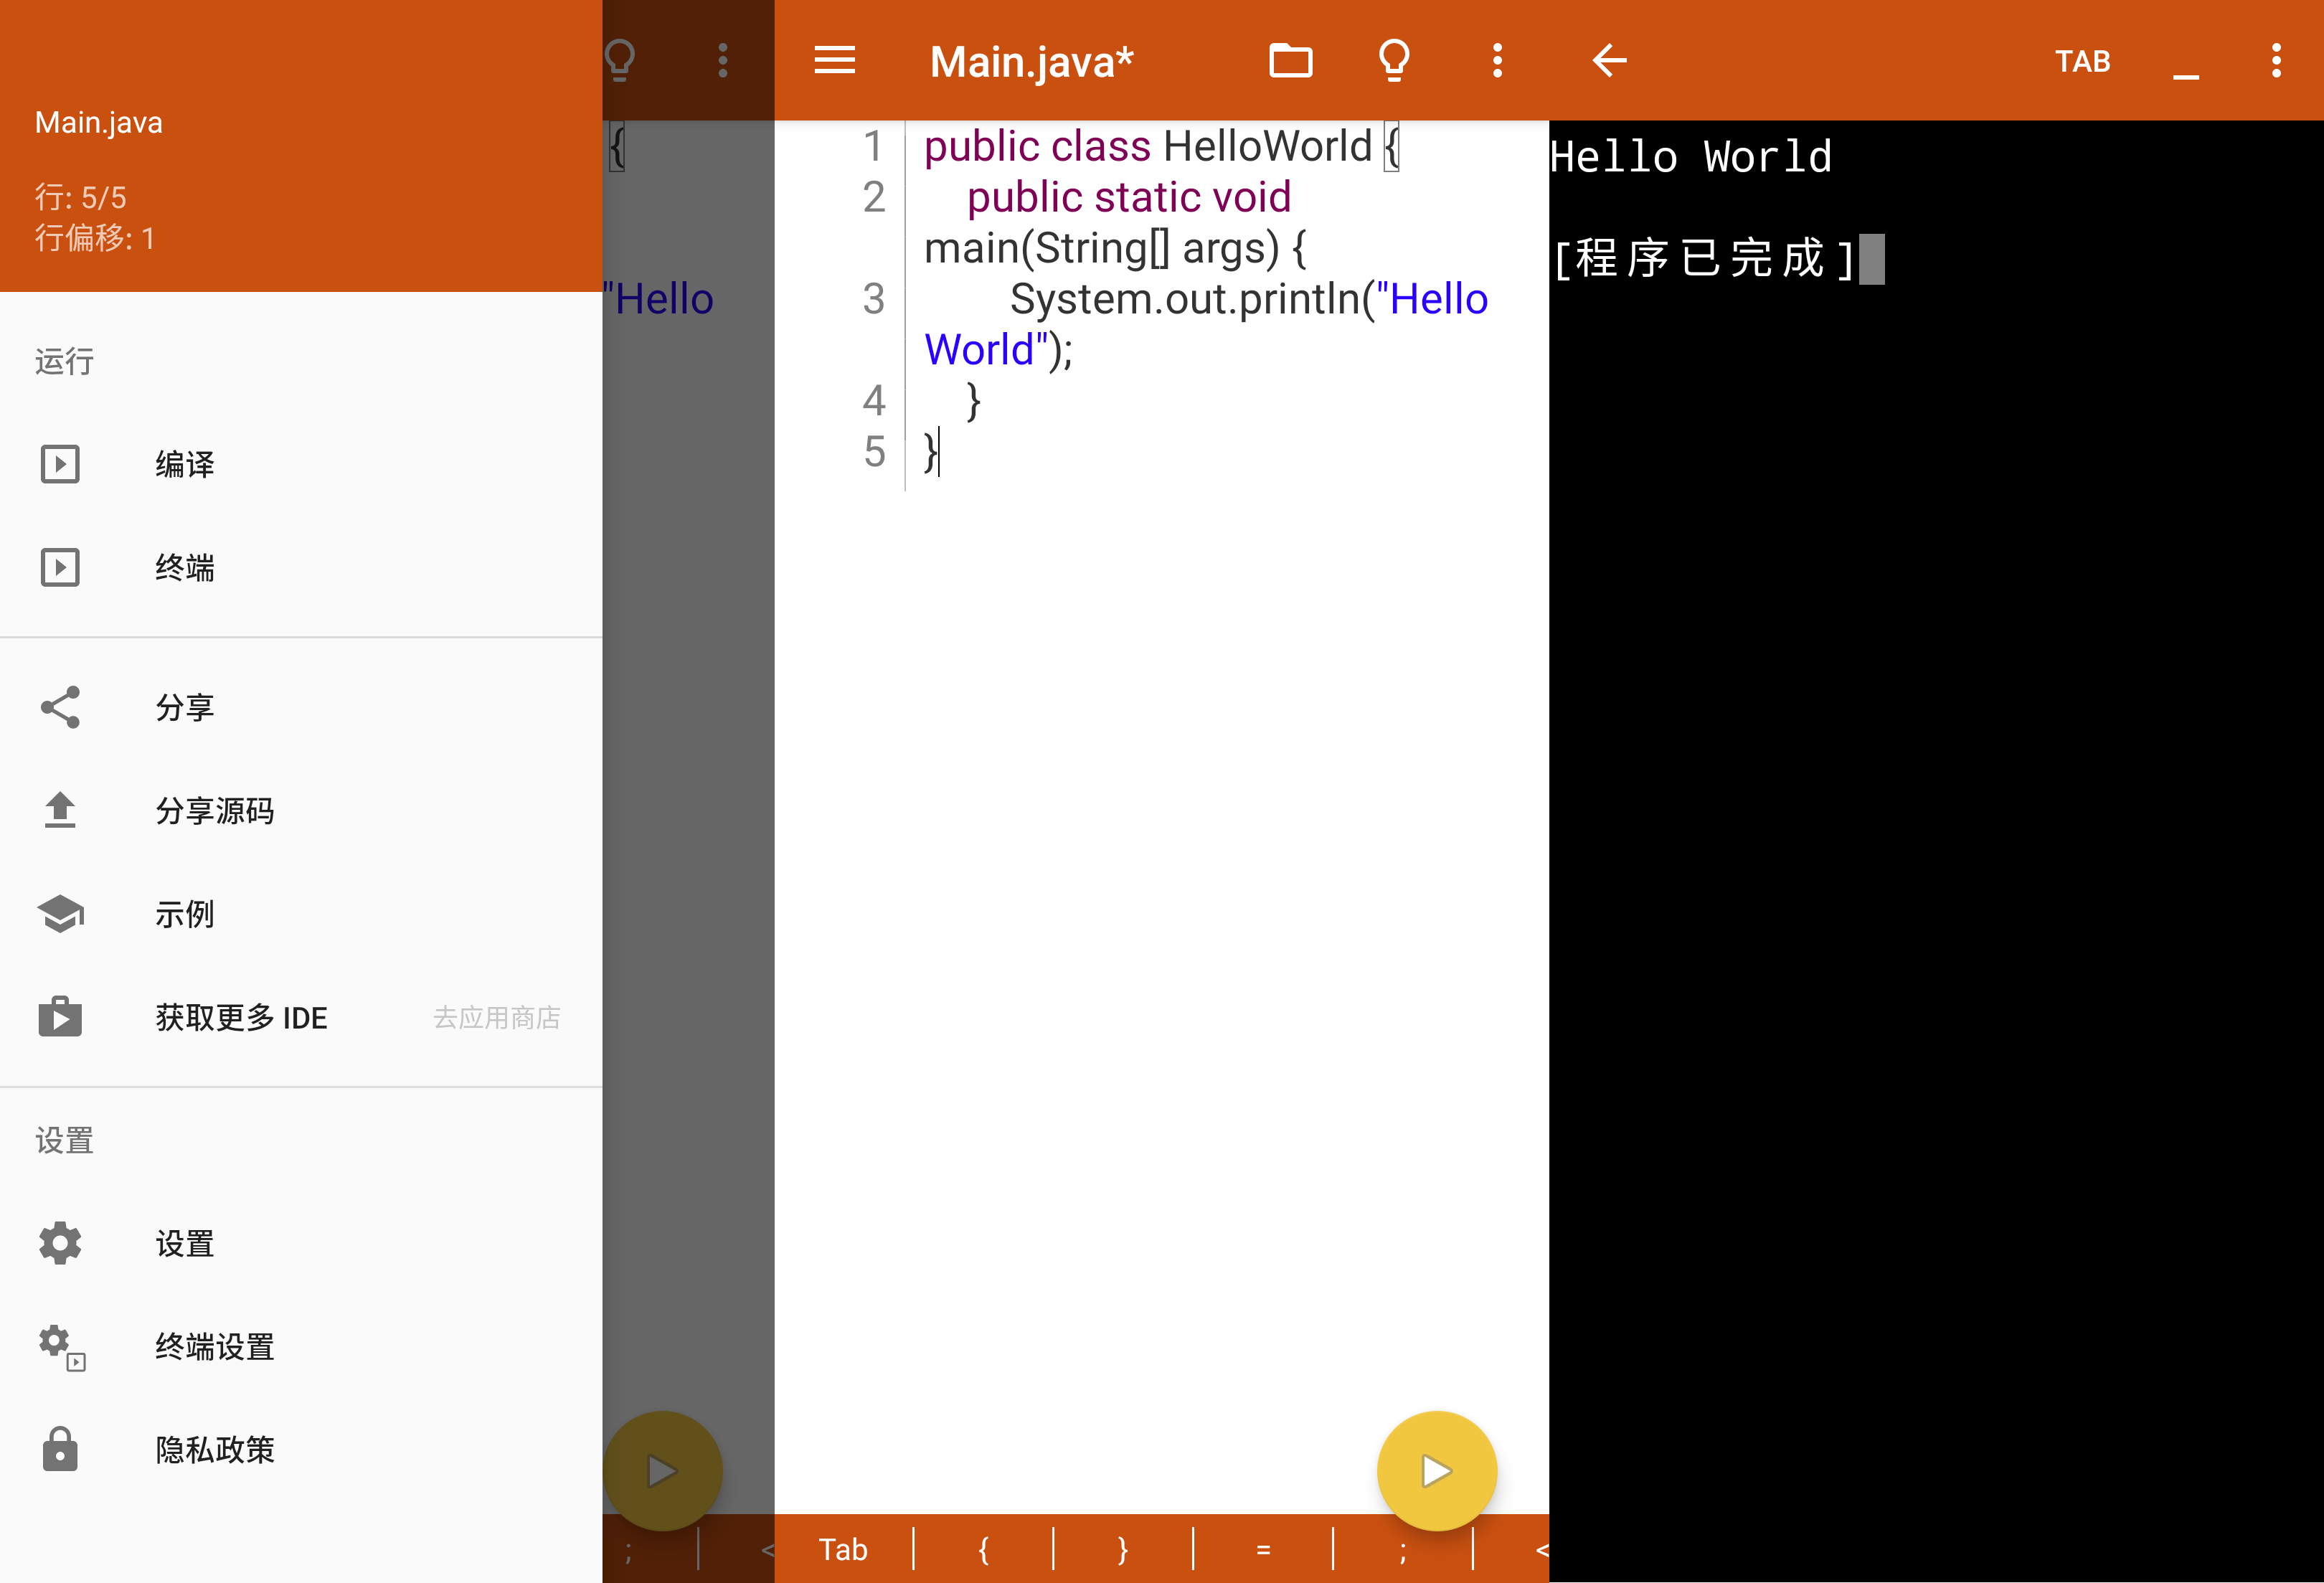Open 终端设置 terminal settings
The height and width of the screenshot is (1583, 2324).
click(x=214, y=1347)
